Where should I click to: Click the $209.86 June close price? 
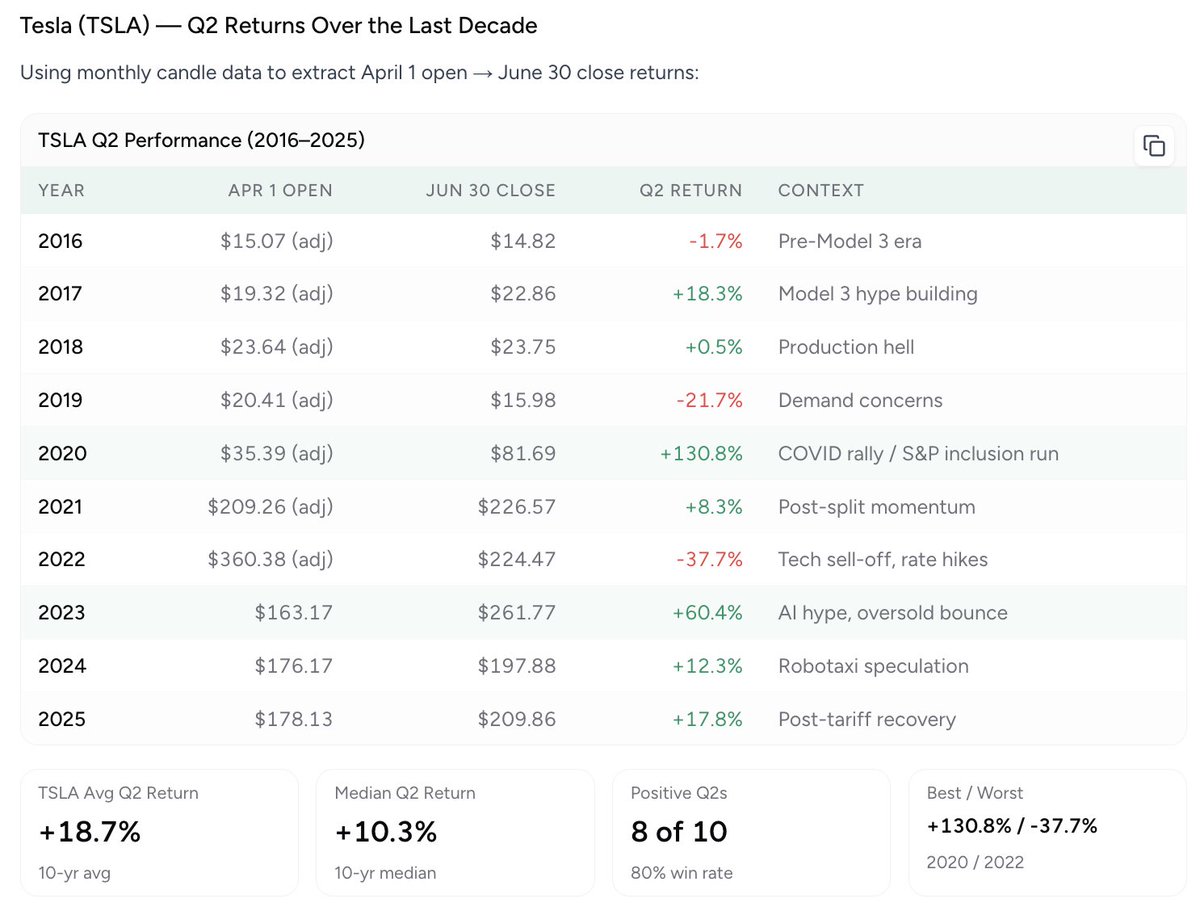point(516,719)
